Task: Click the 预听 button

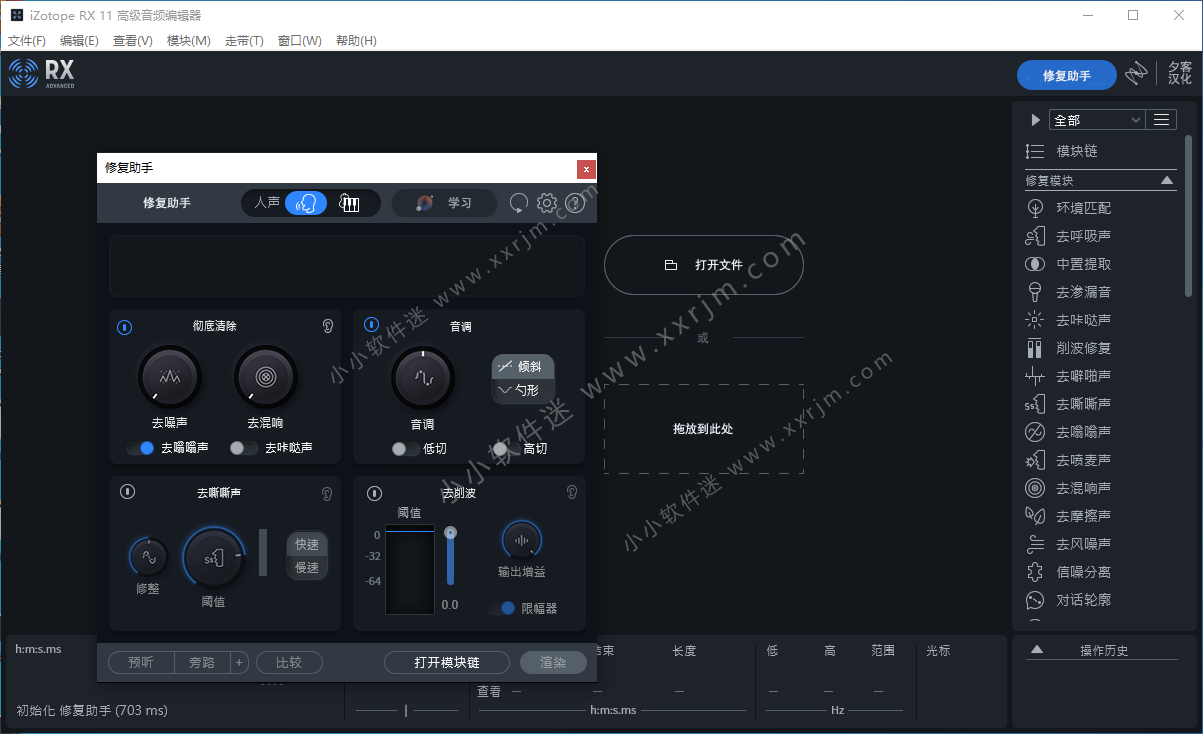Action: [x=141, y=662]
